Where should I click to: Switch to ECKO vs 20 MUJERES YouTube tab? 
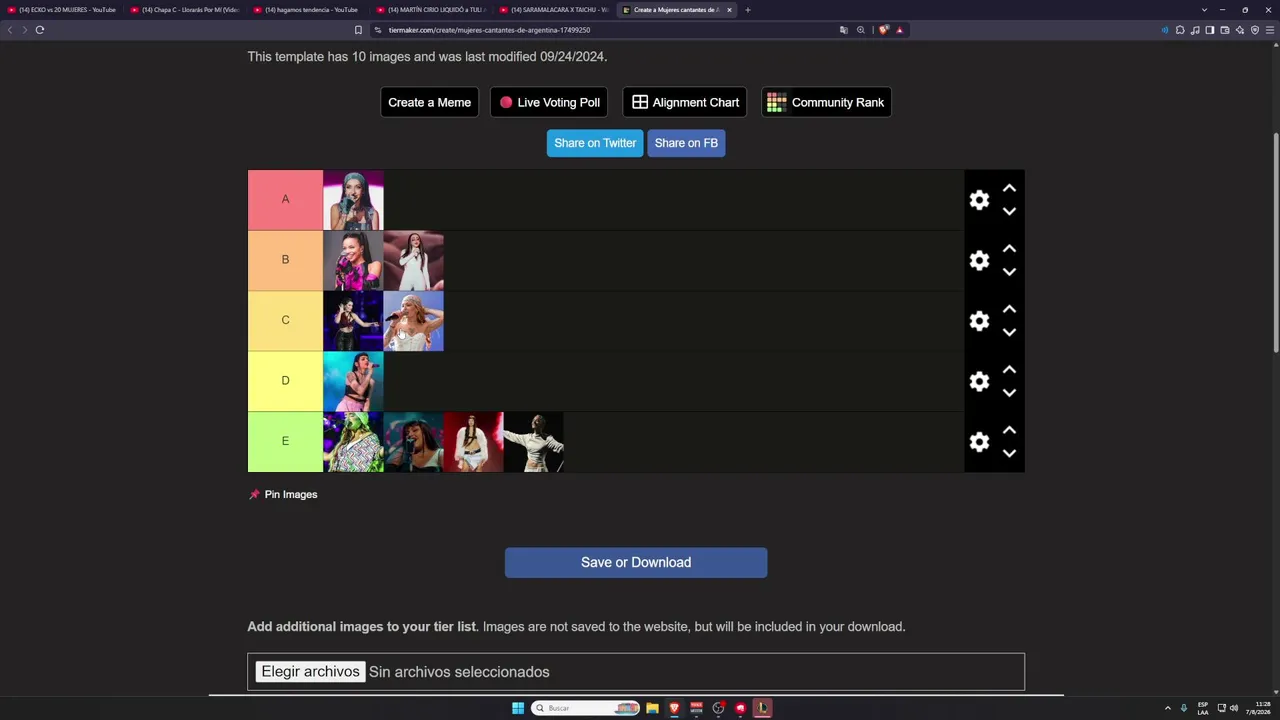[62, 10]
